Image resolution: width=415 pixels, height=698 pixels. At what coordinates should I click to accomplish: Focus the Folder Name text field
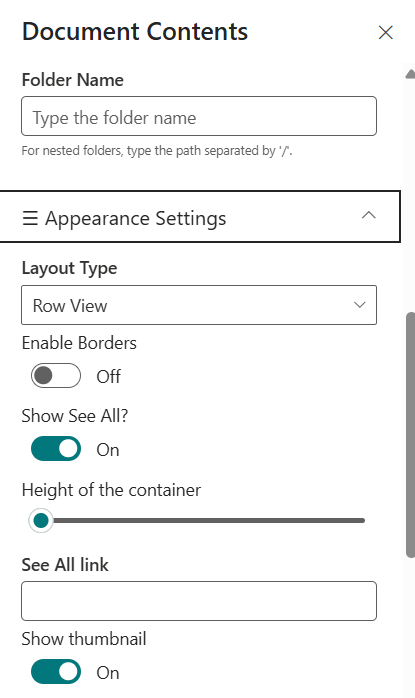(x=199, y=116)
